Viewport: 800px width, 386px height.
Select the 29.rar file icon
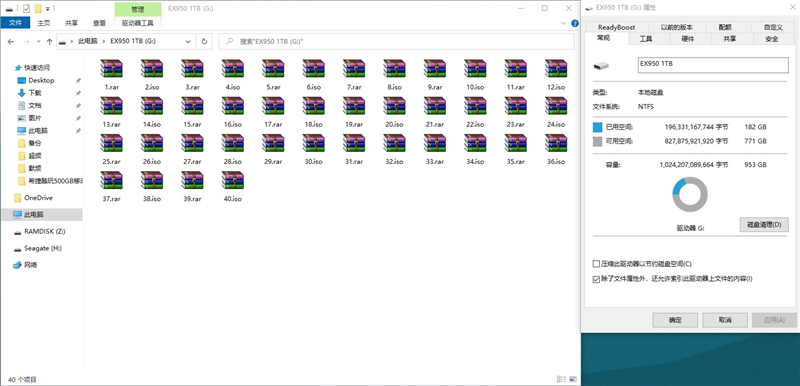(273, 144)
